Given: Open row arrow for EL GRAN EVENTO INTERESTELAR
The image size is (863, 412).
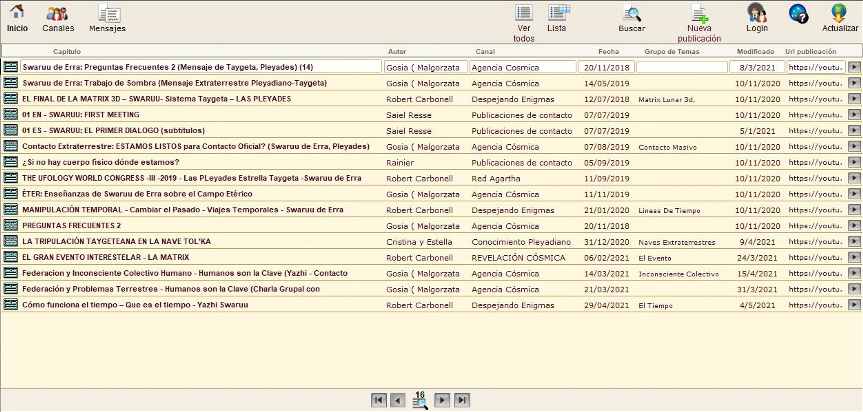Looking at the screenshot, I should (x=854, y=257).
